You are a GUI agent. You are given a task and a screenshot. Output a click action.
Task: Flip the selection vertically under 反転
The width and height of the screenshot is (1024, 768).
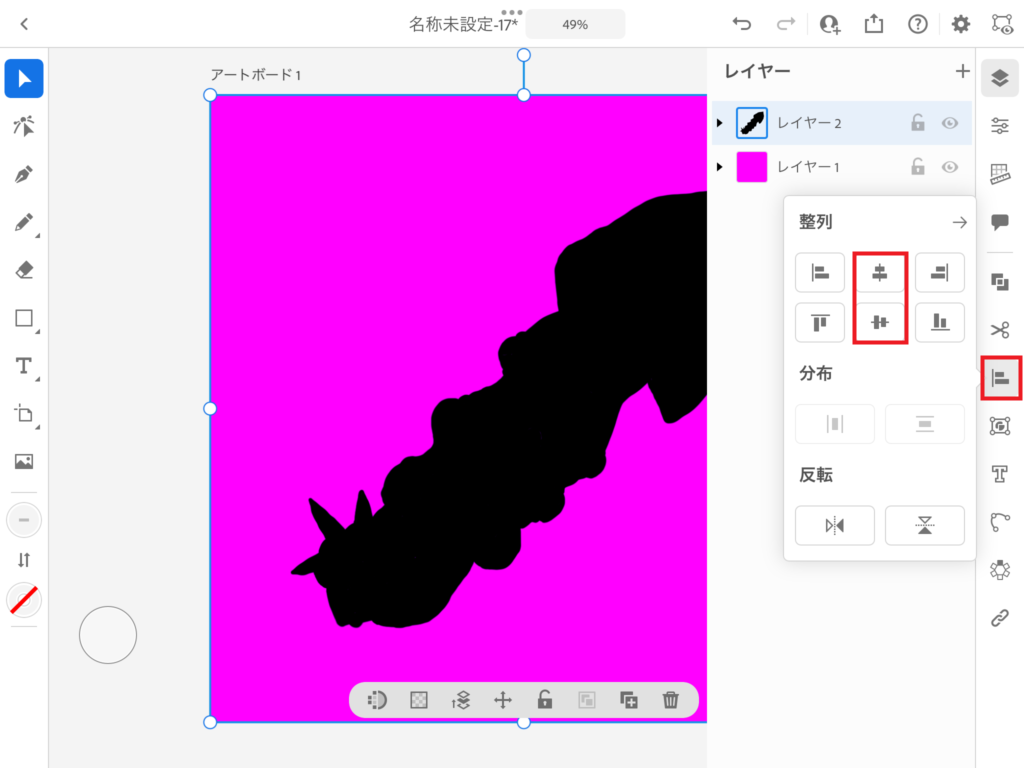coord(925,525)
